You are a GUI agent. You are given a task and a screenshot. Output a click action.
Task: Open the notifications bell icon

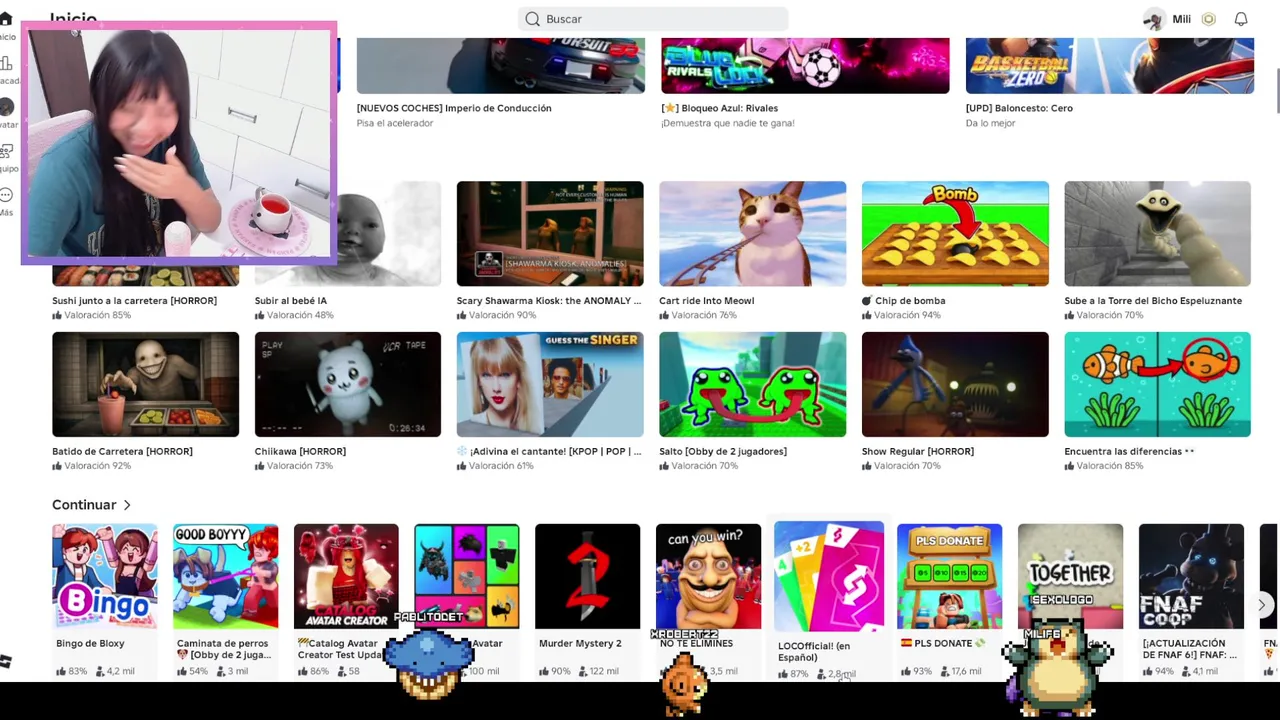[1241, 19]
